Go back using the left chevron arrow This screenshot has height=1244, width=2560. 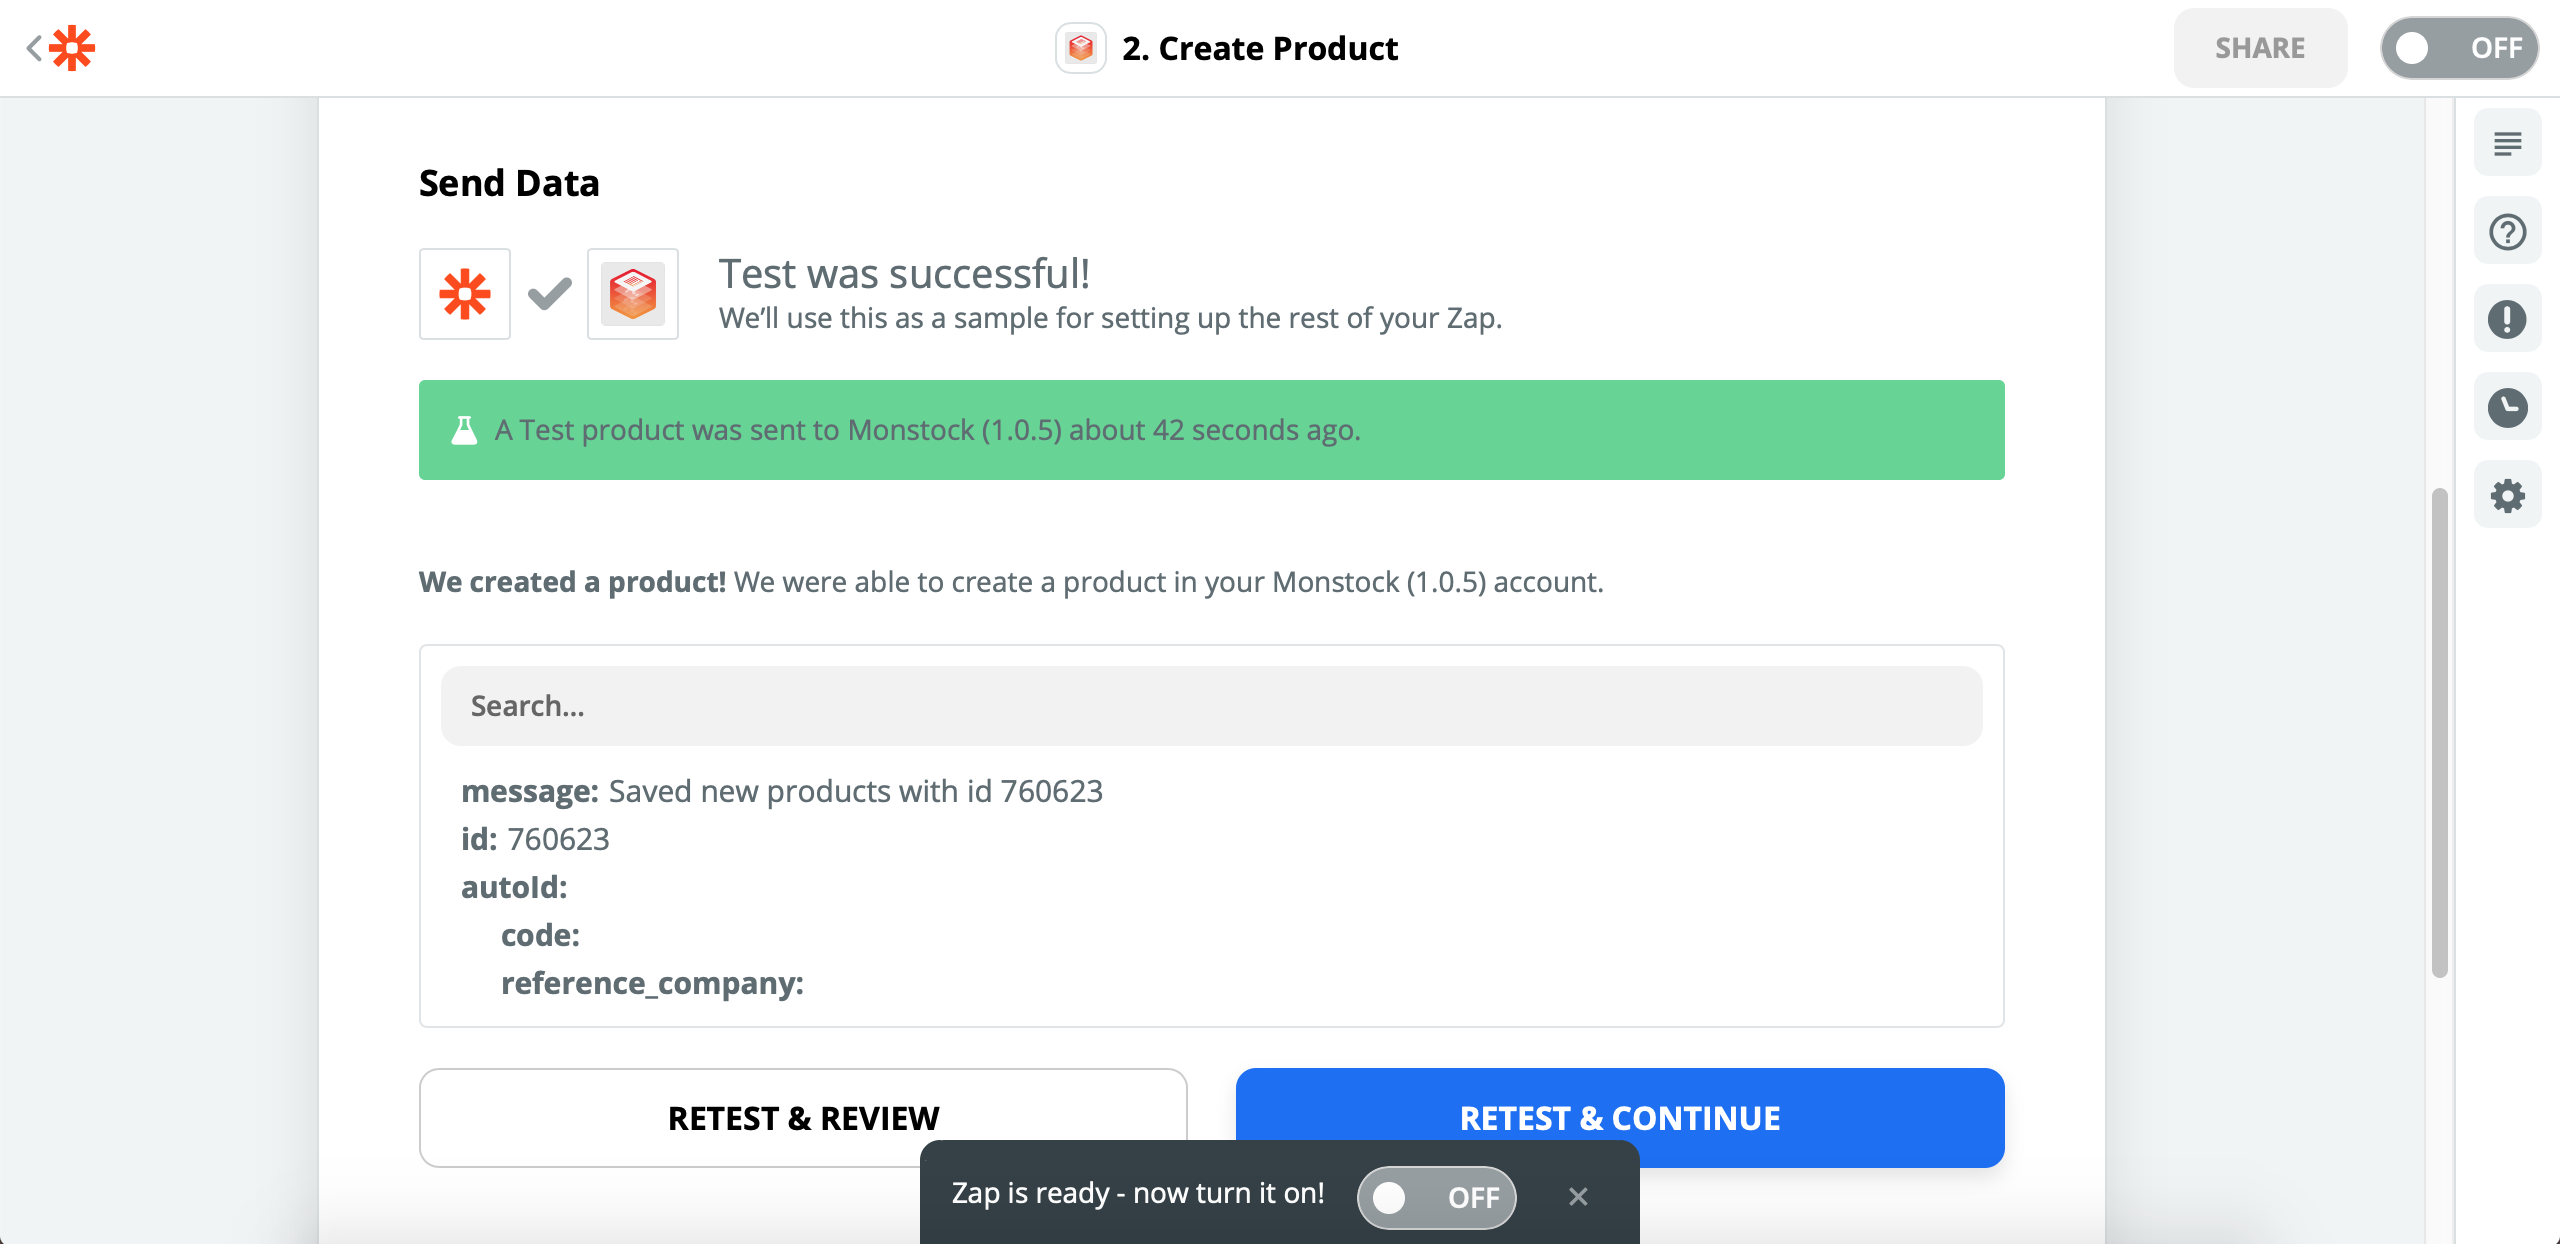click(33, 48)
